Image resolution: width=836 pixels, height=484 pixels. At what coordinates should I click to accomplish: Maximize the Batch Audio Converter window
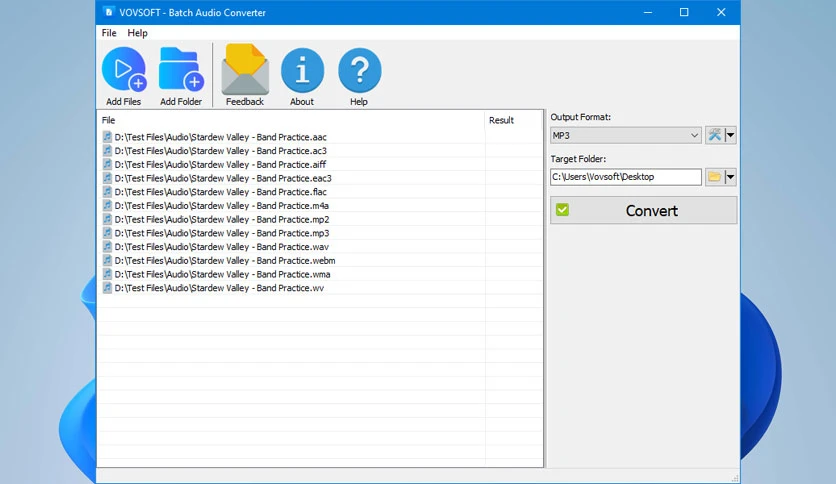pyautogui.click(x=684, y=12)
